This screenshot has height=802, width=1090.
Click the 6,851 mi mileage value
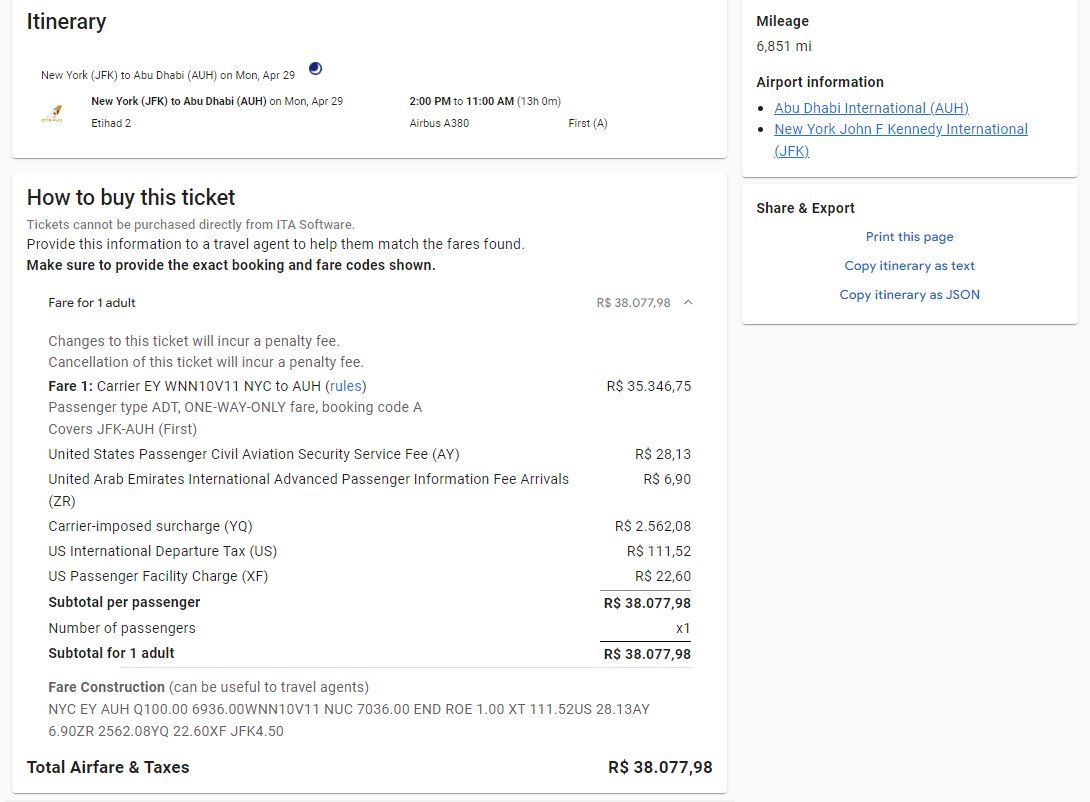pyautogui.click(x=784, y=47)
